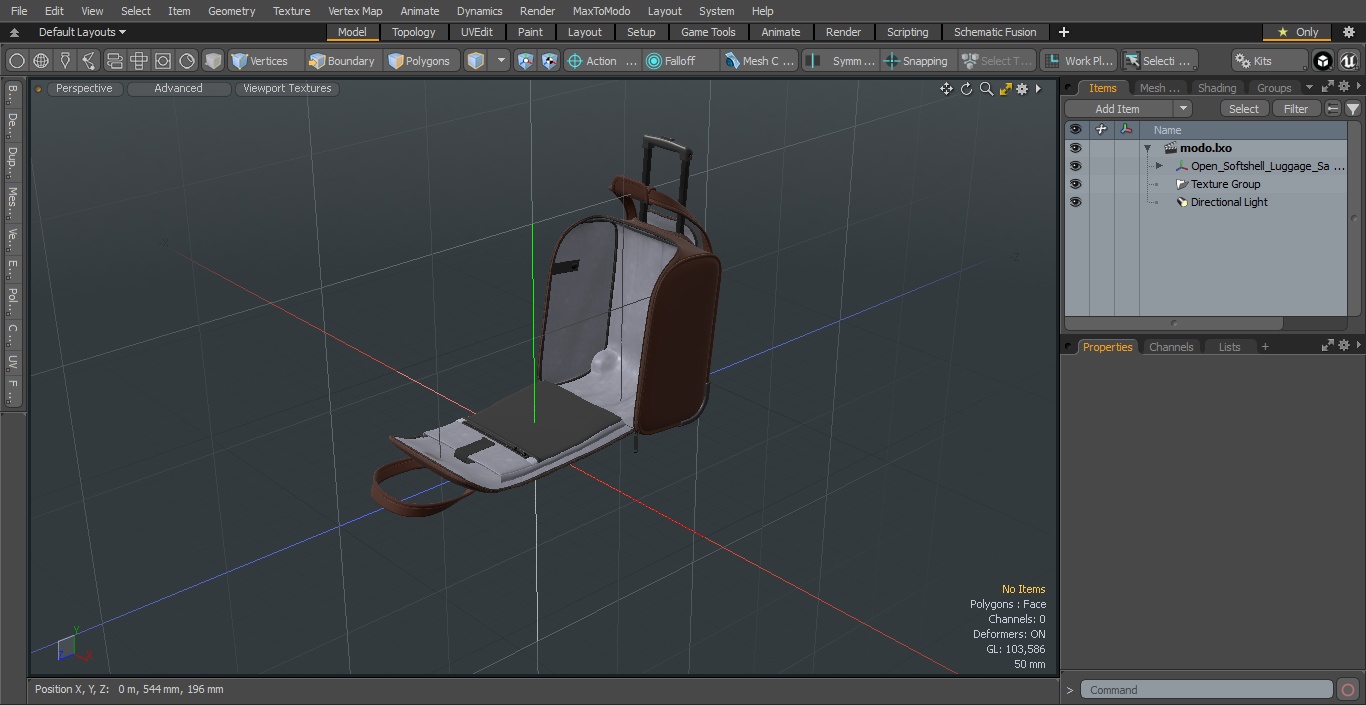Click the Select button in Items panel
The height and width of the screenshot is (705, 1366).
(x=1244, y=109)
